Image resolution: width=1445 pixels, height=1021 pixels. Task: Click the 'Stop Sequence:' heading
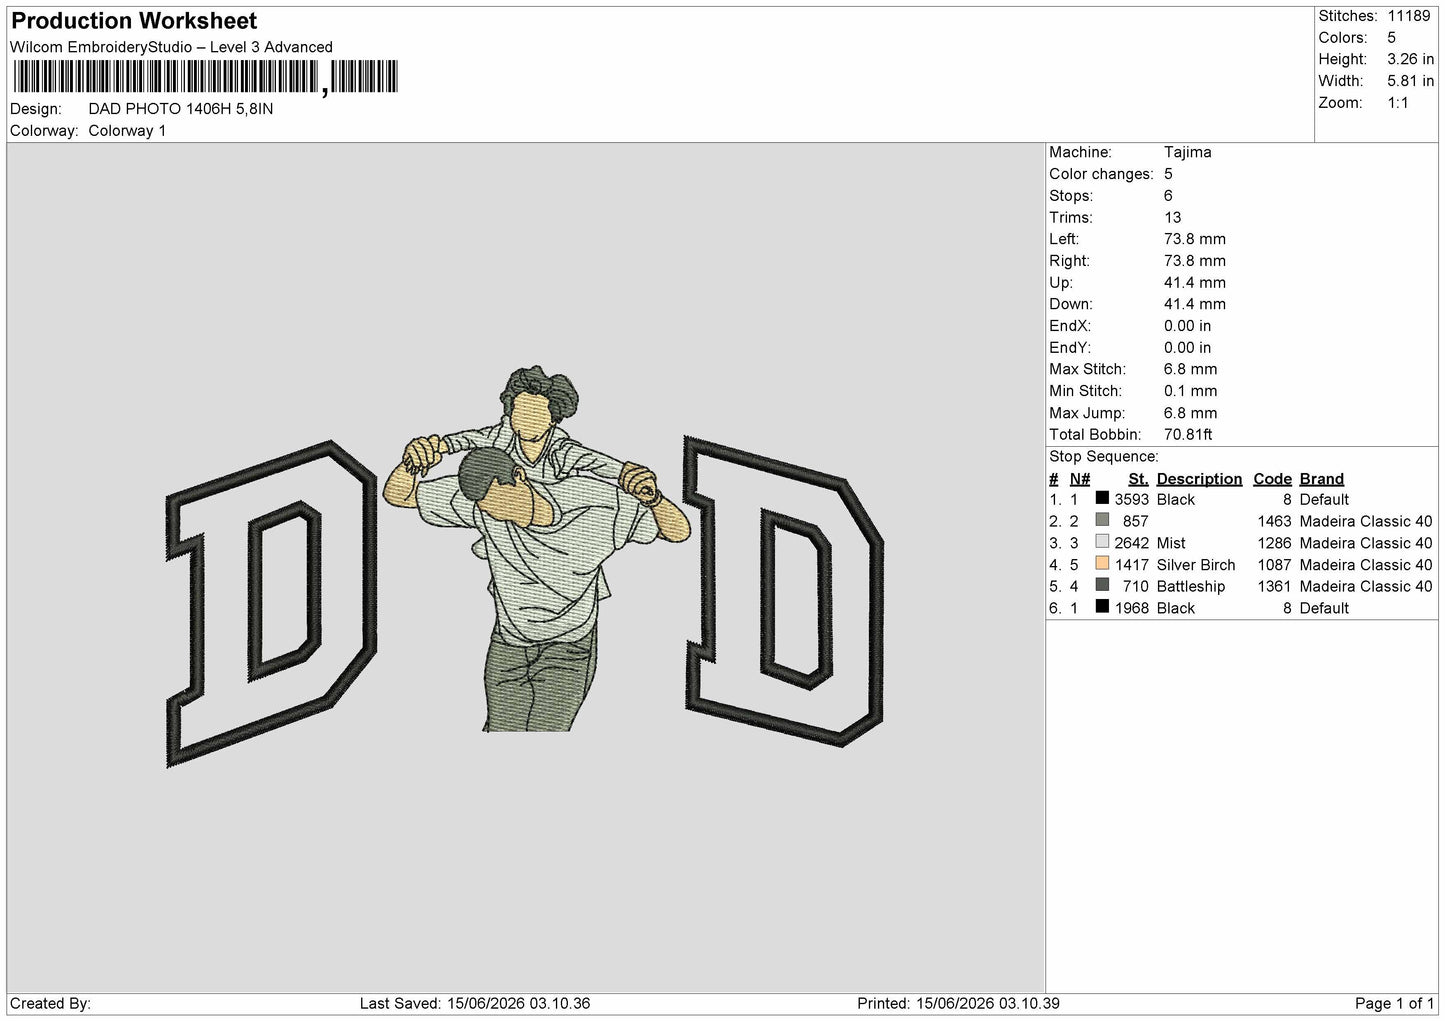tap(1103, 457)
